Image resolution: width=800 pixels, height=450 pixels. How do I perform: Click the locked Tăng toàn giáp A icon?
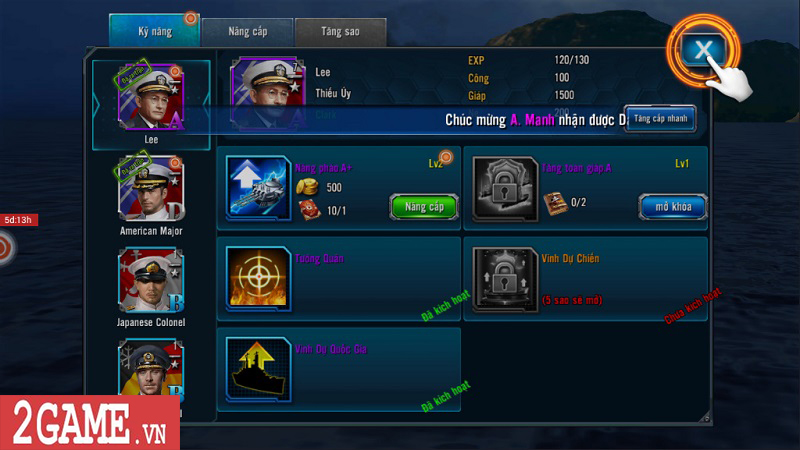tap(505, 189)
